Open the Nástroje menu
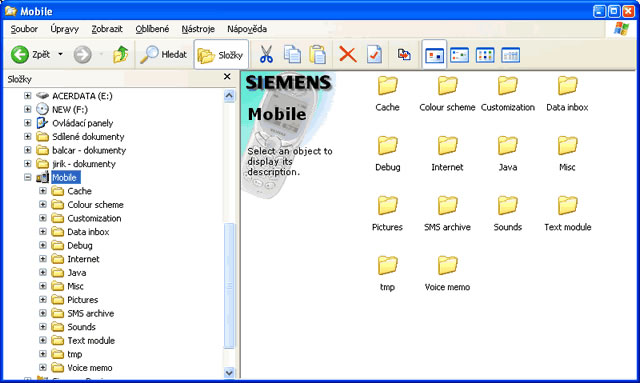Screen dimensions: 640x383 (198, 29)
